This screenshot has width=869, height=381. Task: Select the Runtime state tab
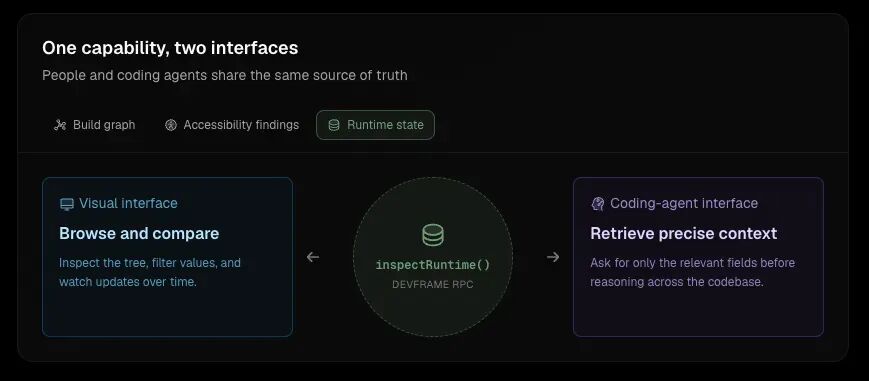(x=375, y=125)
